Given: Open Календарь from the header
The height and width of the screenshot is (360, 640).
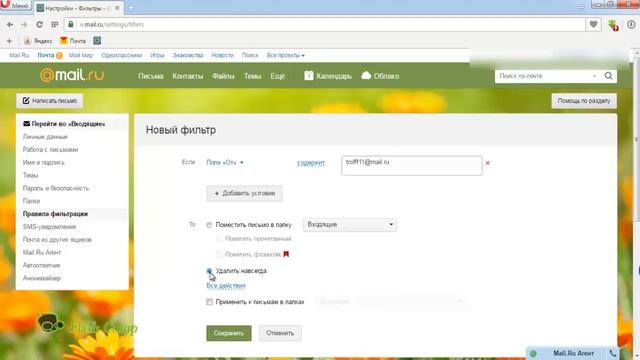Looking at the screenshot, I should coord(328,76).
